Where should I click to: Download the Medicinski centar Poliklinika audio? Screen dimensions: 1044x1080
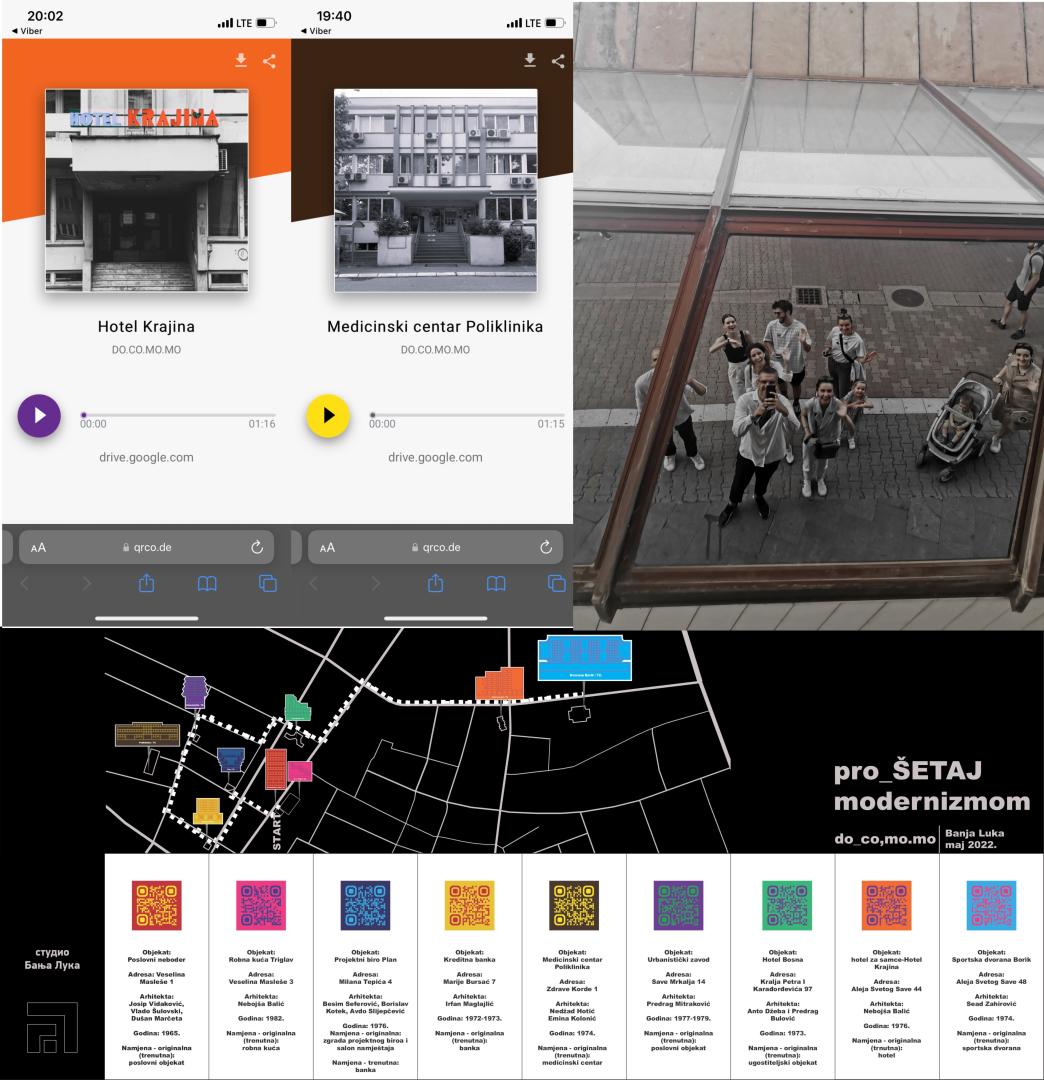(530, 61)
